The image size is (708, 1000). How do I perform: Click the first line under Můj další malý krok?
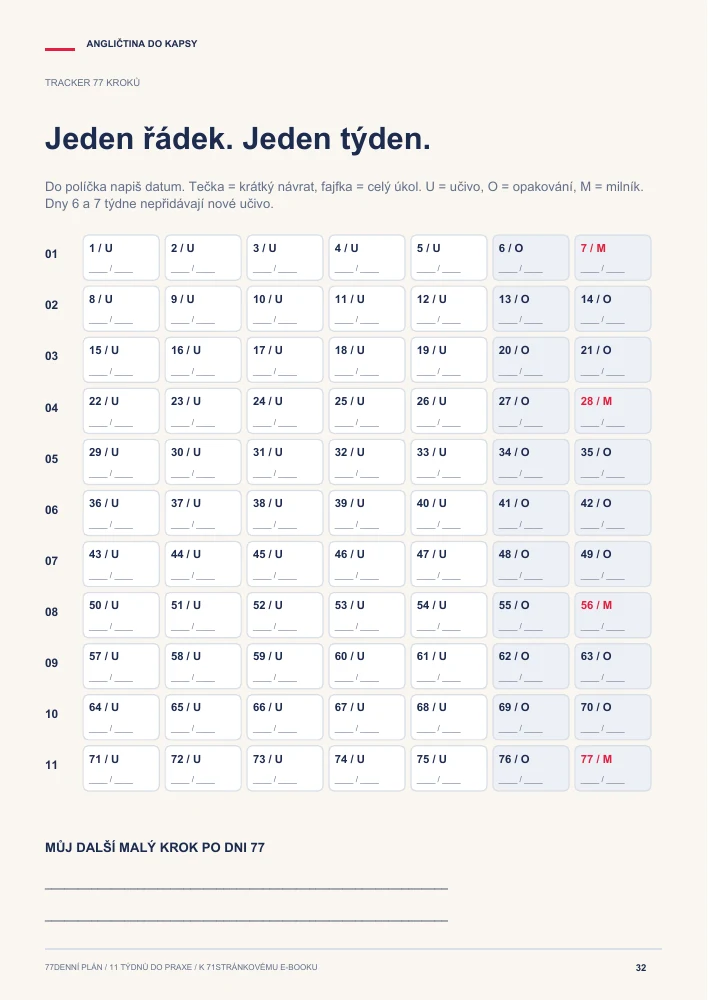(246, 887)
